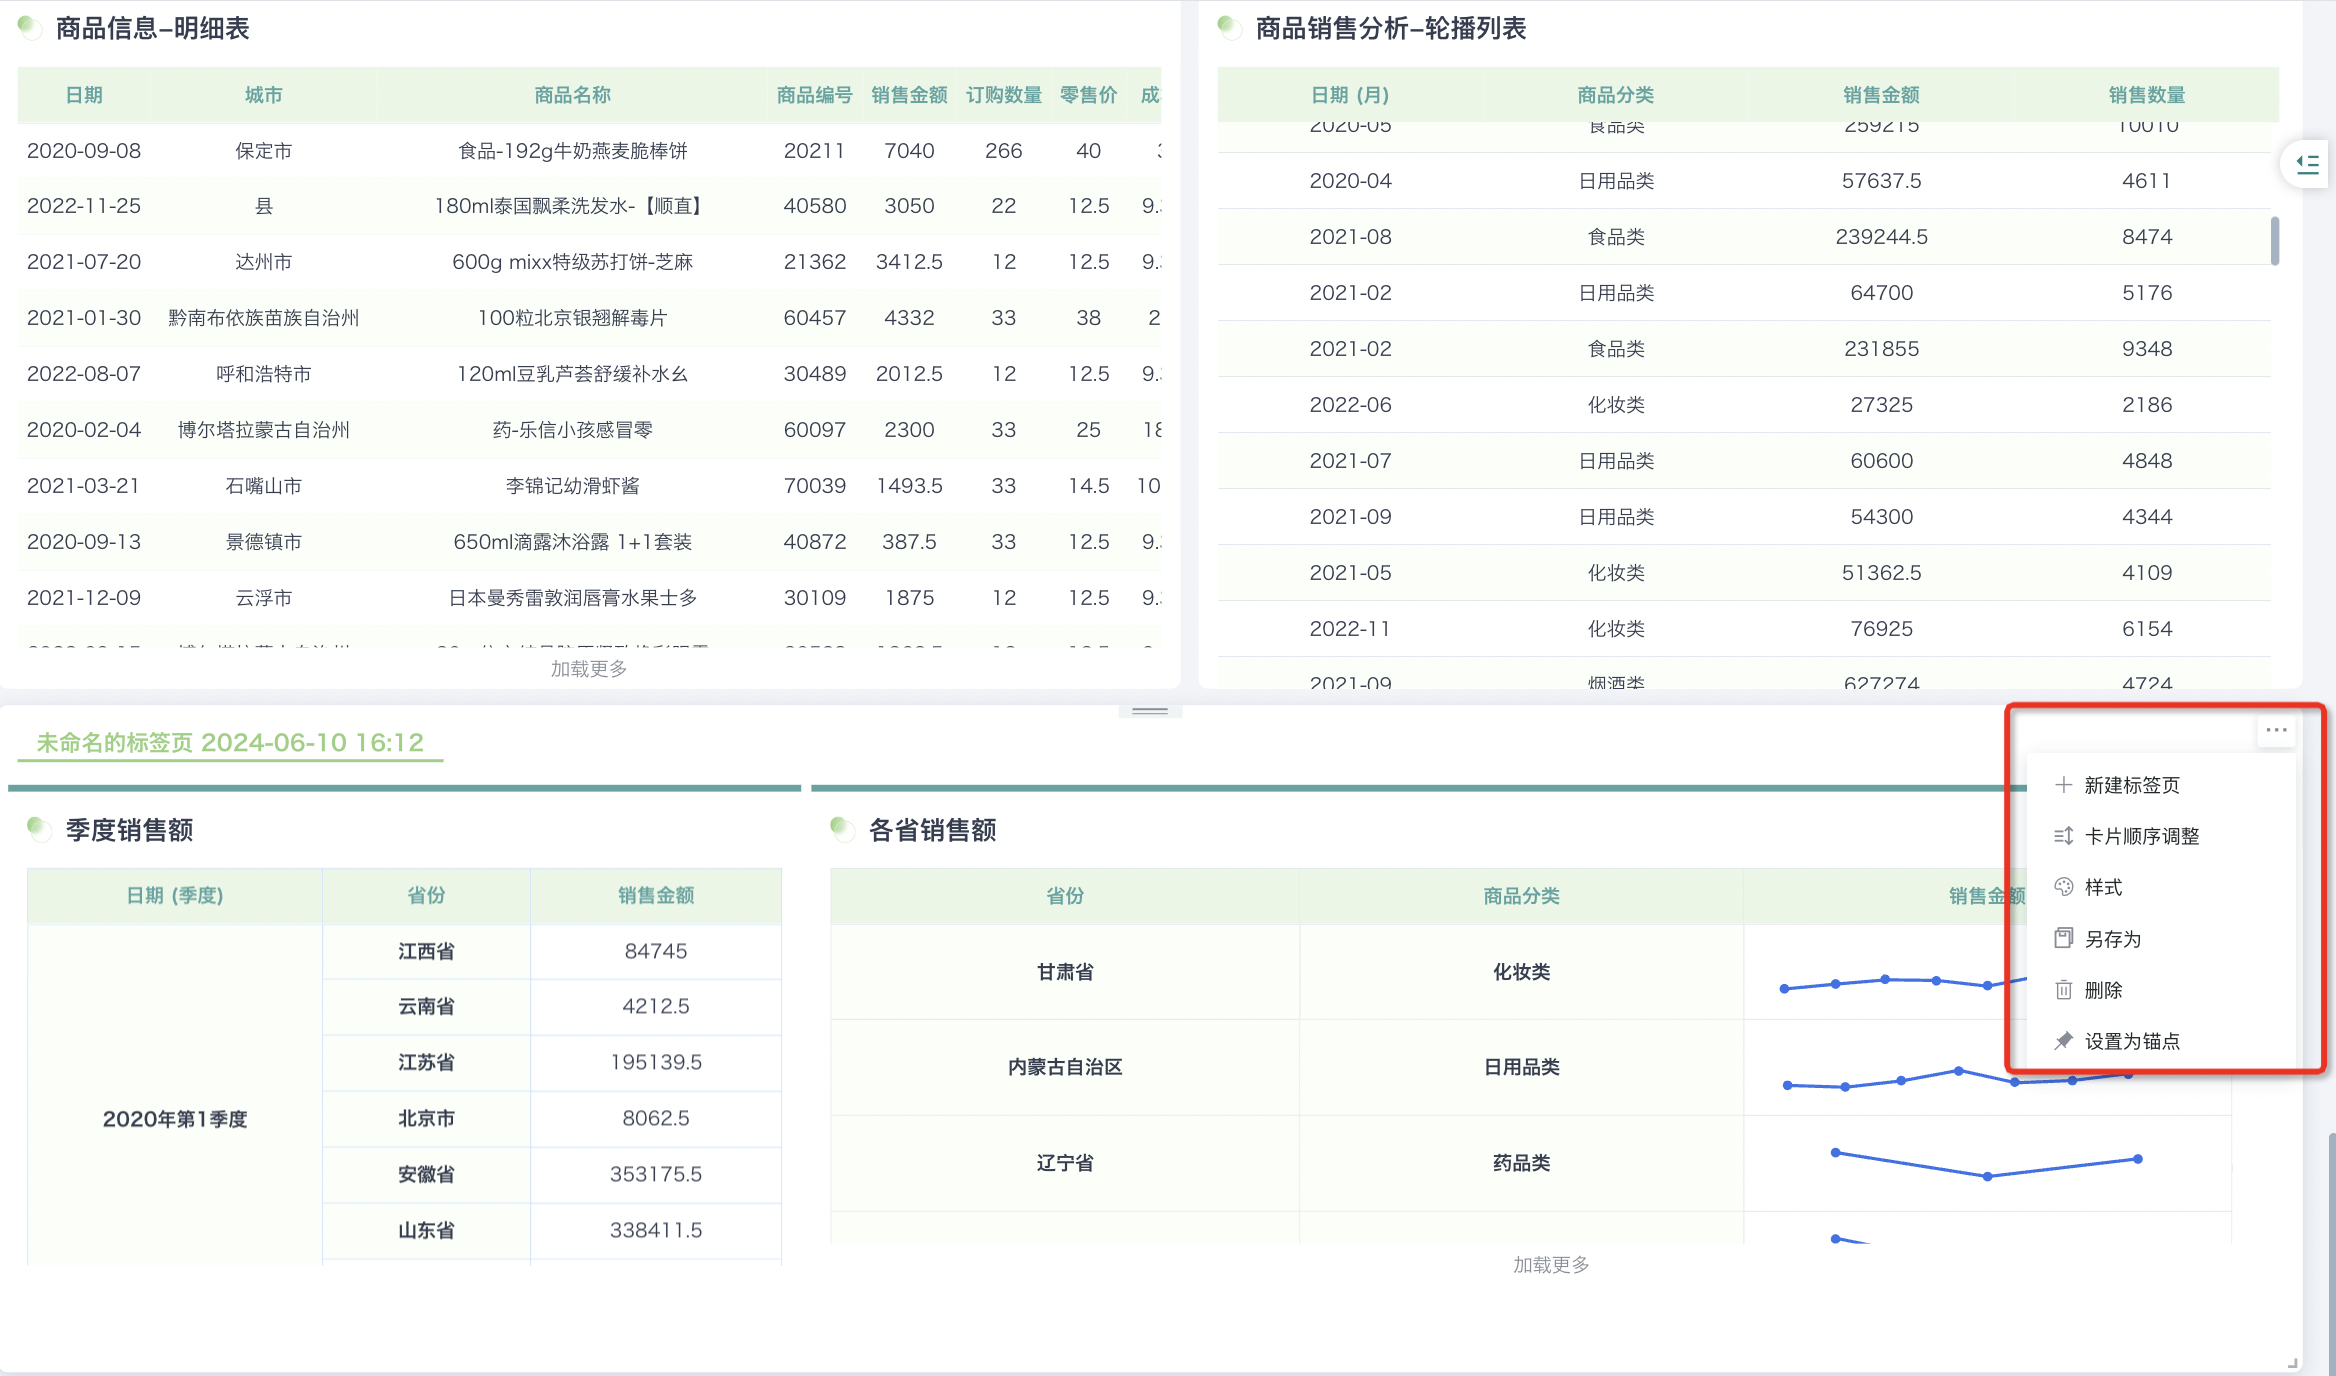Viewport: 2336px width, 1376px height.
Task: Click the trash icon next to 删除
Action: tap(2063, 990)
